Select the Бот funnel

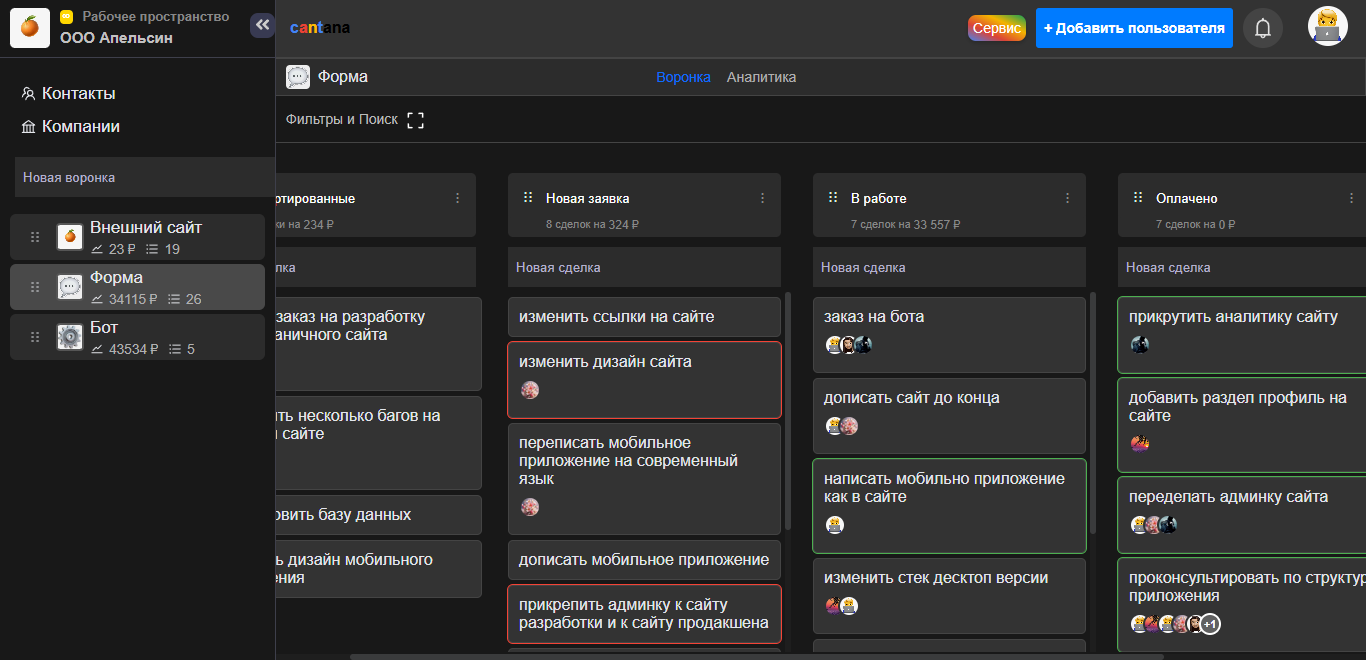tap(137, 337)
